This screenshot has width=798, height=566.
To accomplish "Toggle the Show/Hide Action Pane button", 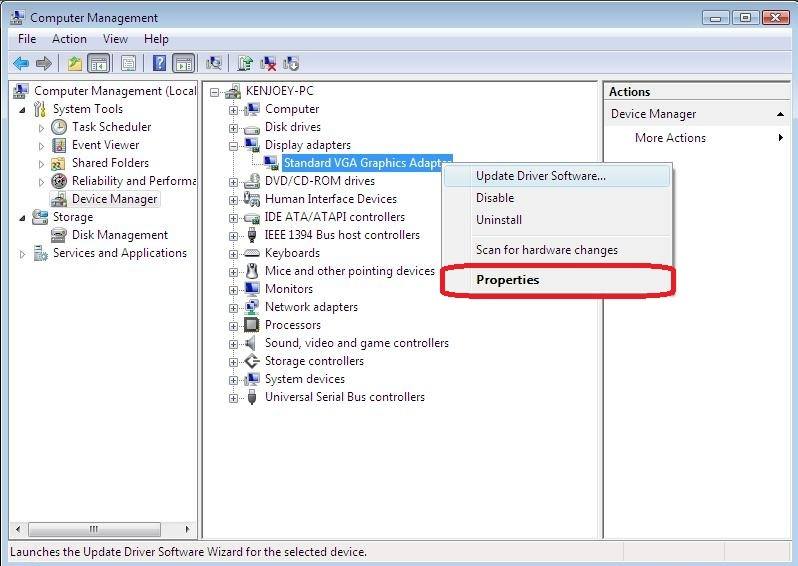I will [183, 63].
